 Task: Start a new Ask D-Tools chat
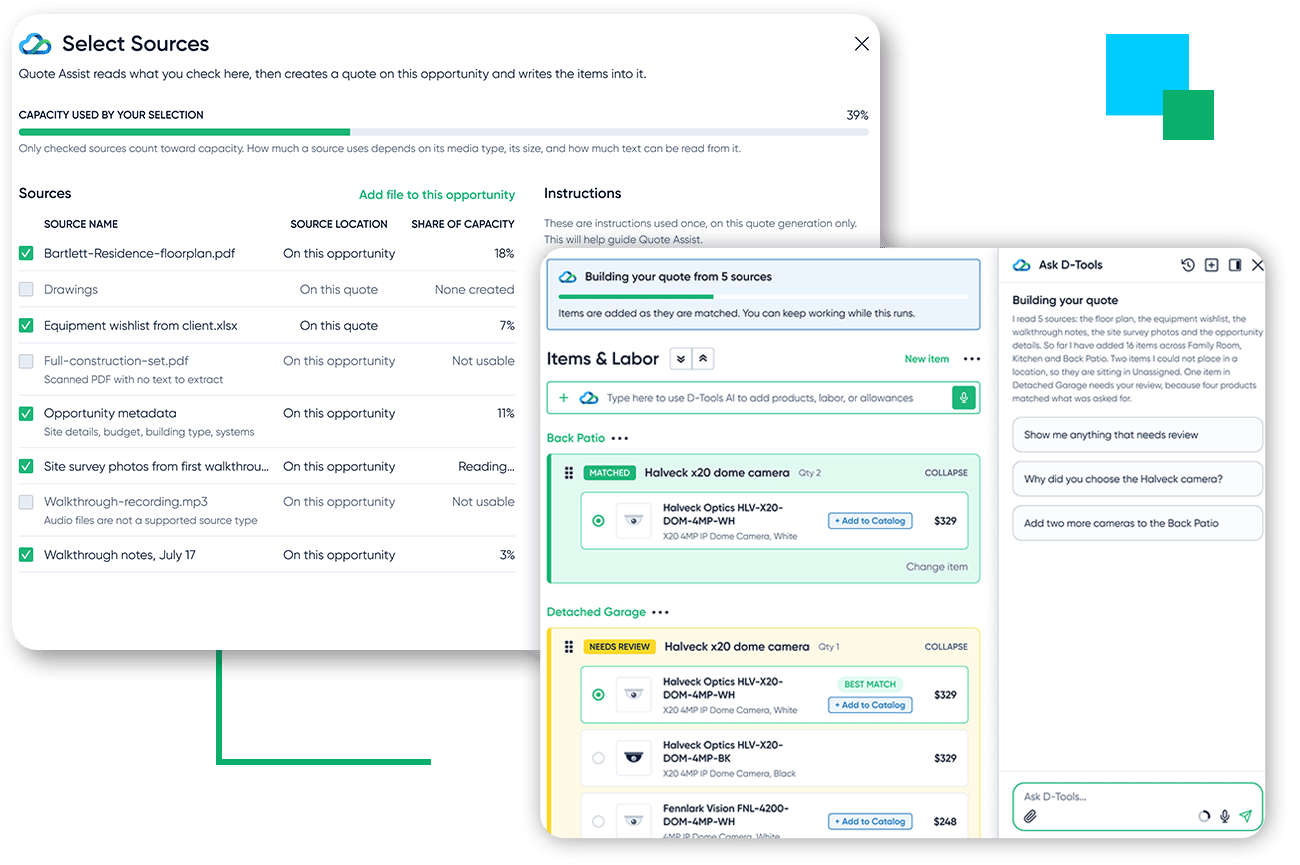point(1212,265)
